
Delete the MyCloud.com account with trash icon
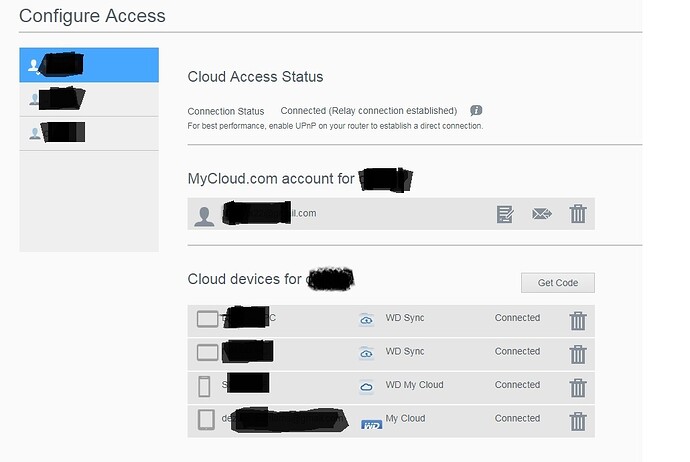click(578, 214)
